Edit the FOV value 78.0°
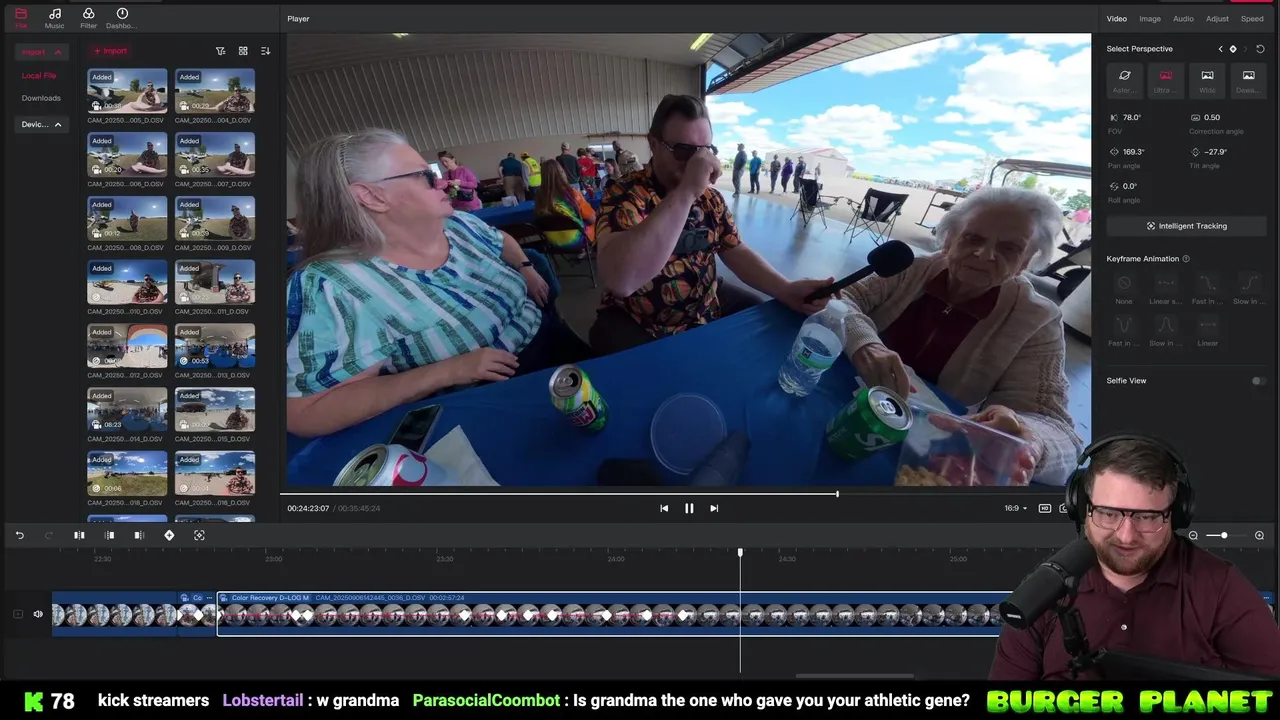1280x720 pixels. click(1132, 117)
